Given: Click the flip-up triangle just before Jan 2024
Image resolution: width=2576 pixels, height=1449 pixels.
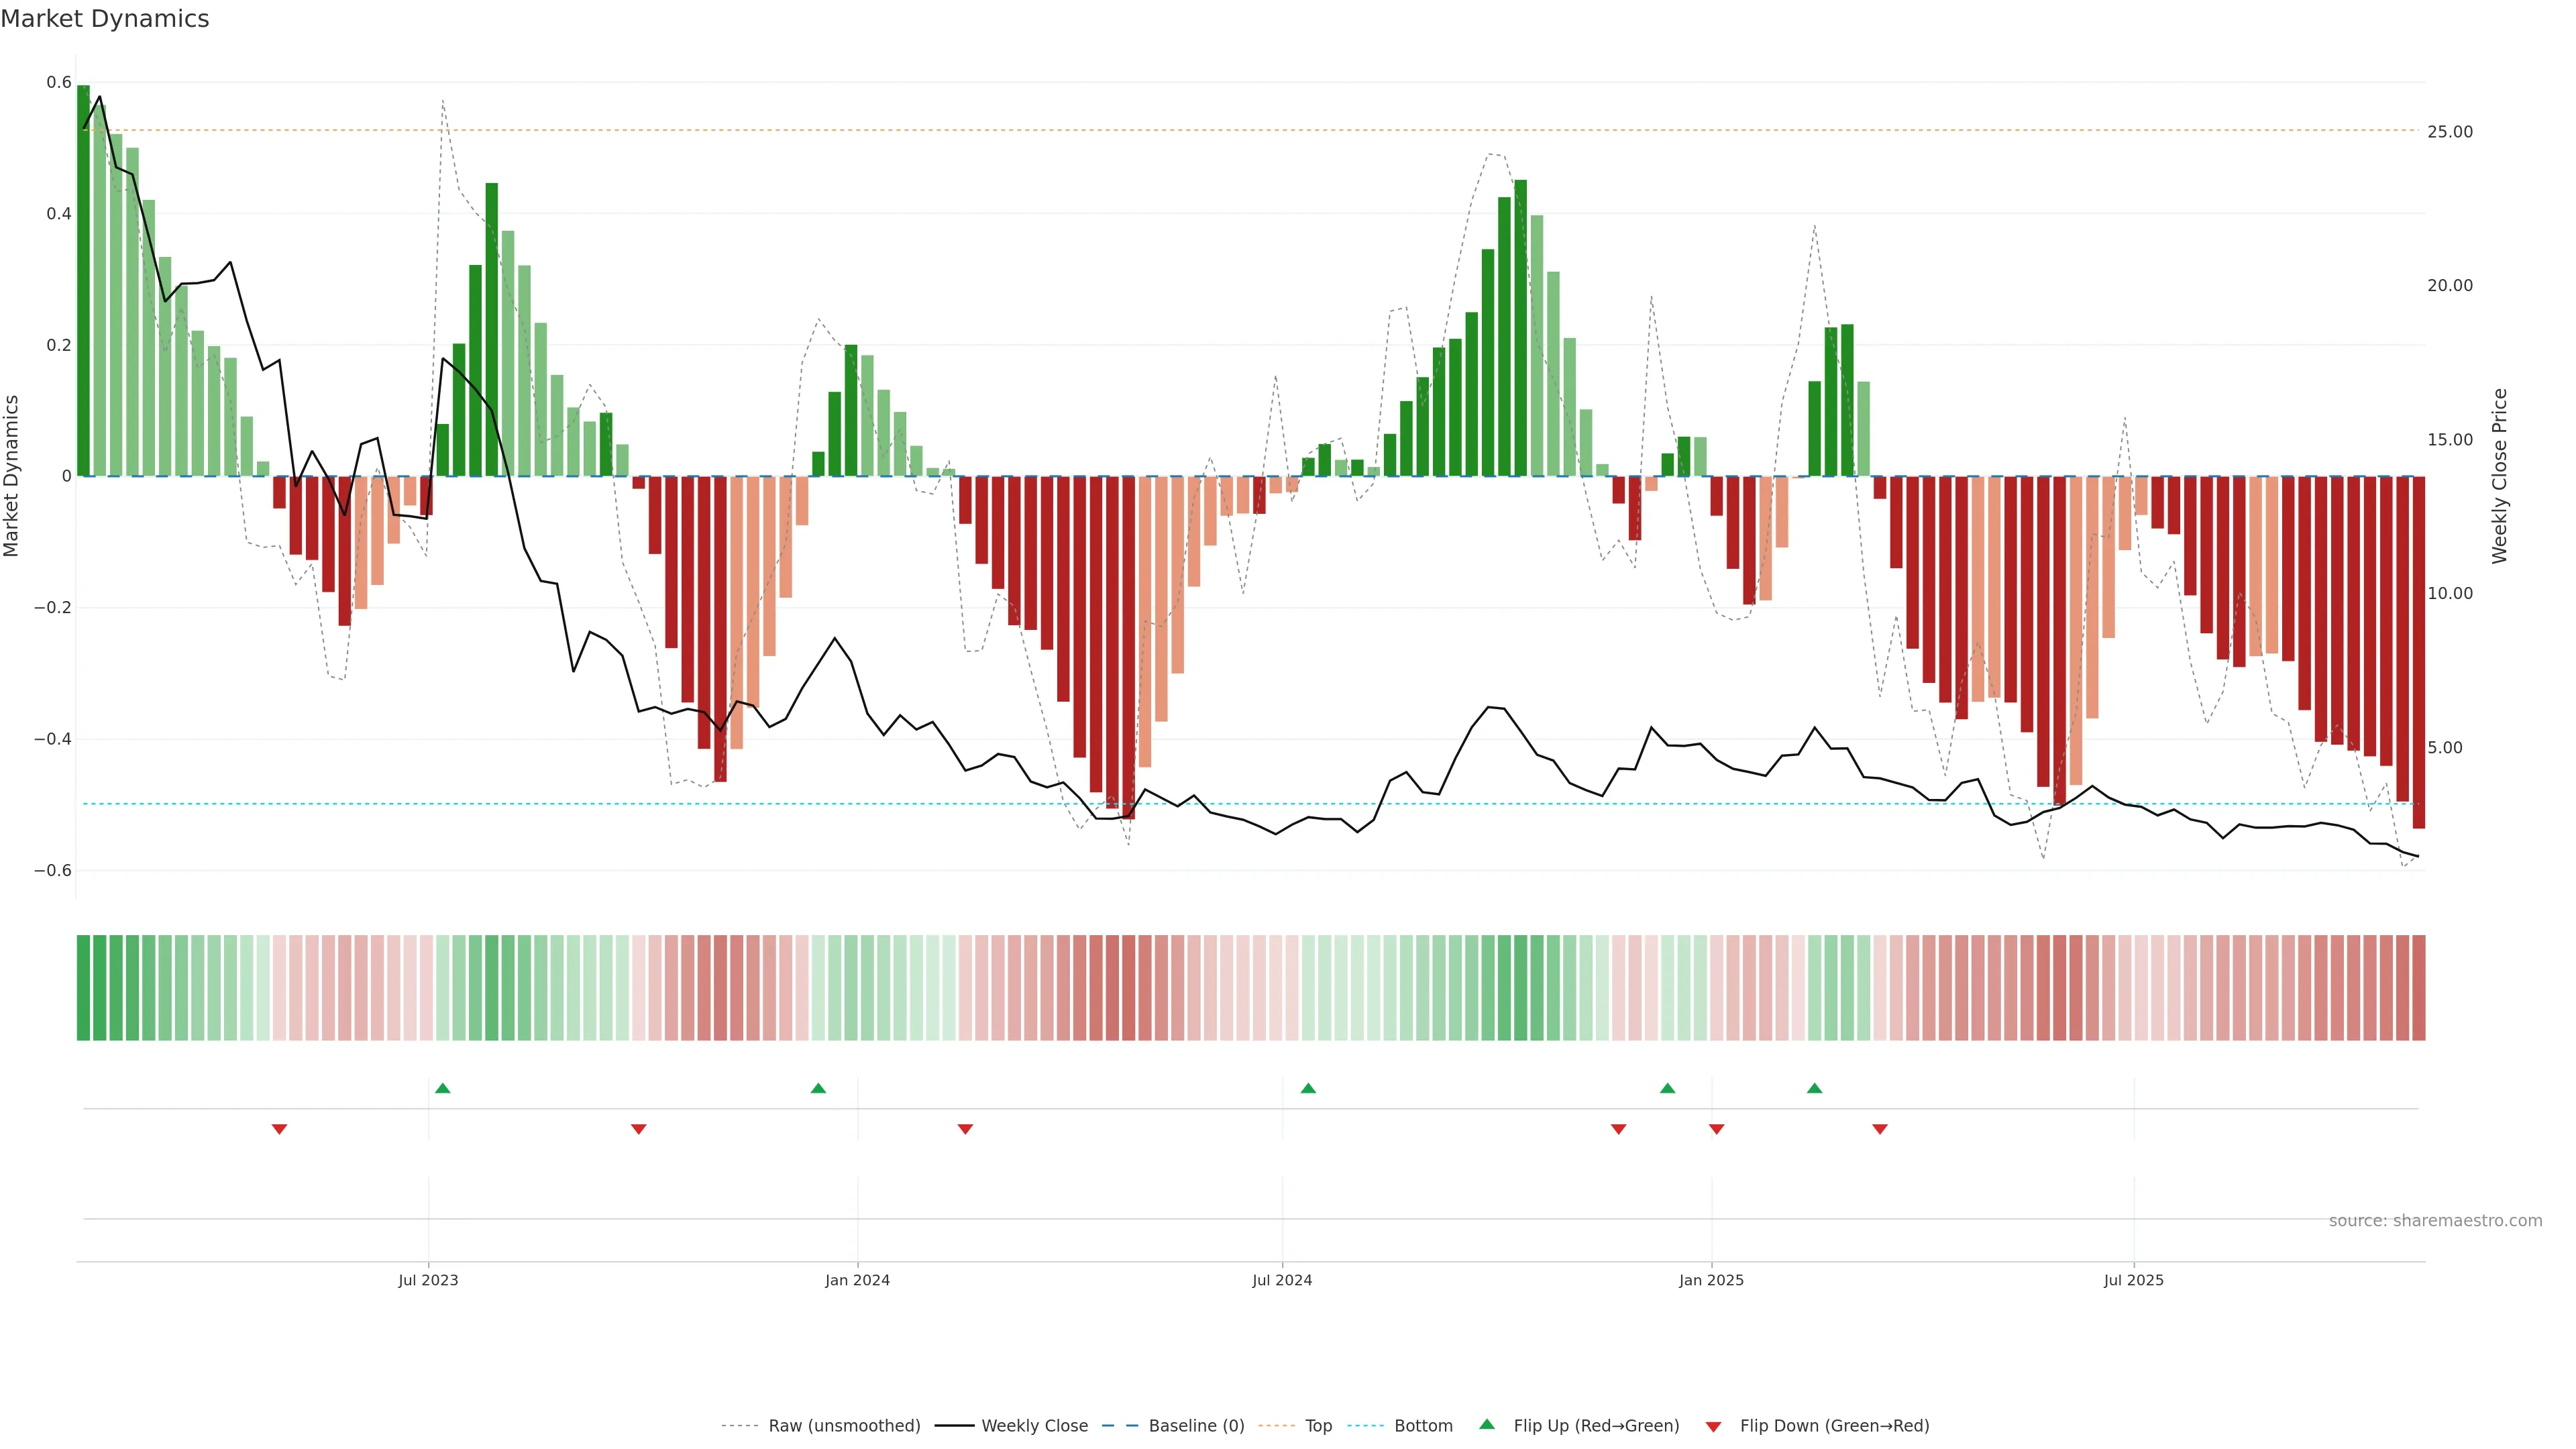Looking at the screenshot, I should click(x=818, y=1088).
